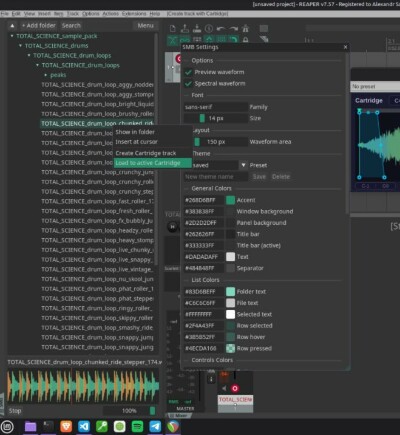Viewport: 400px width, 435px height.
Task: Toggle the metronome icon in the toolbar
Action: (246, 28)
